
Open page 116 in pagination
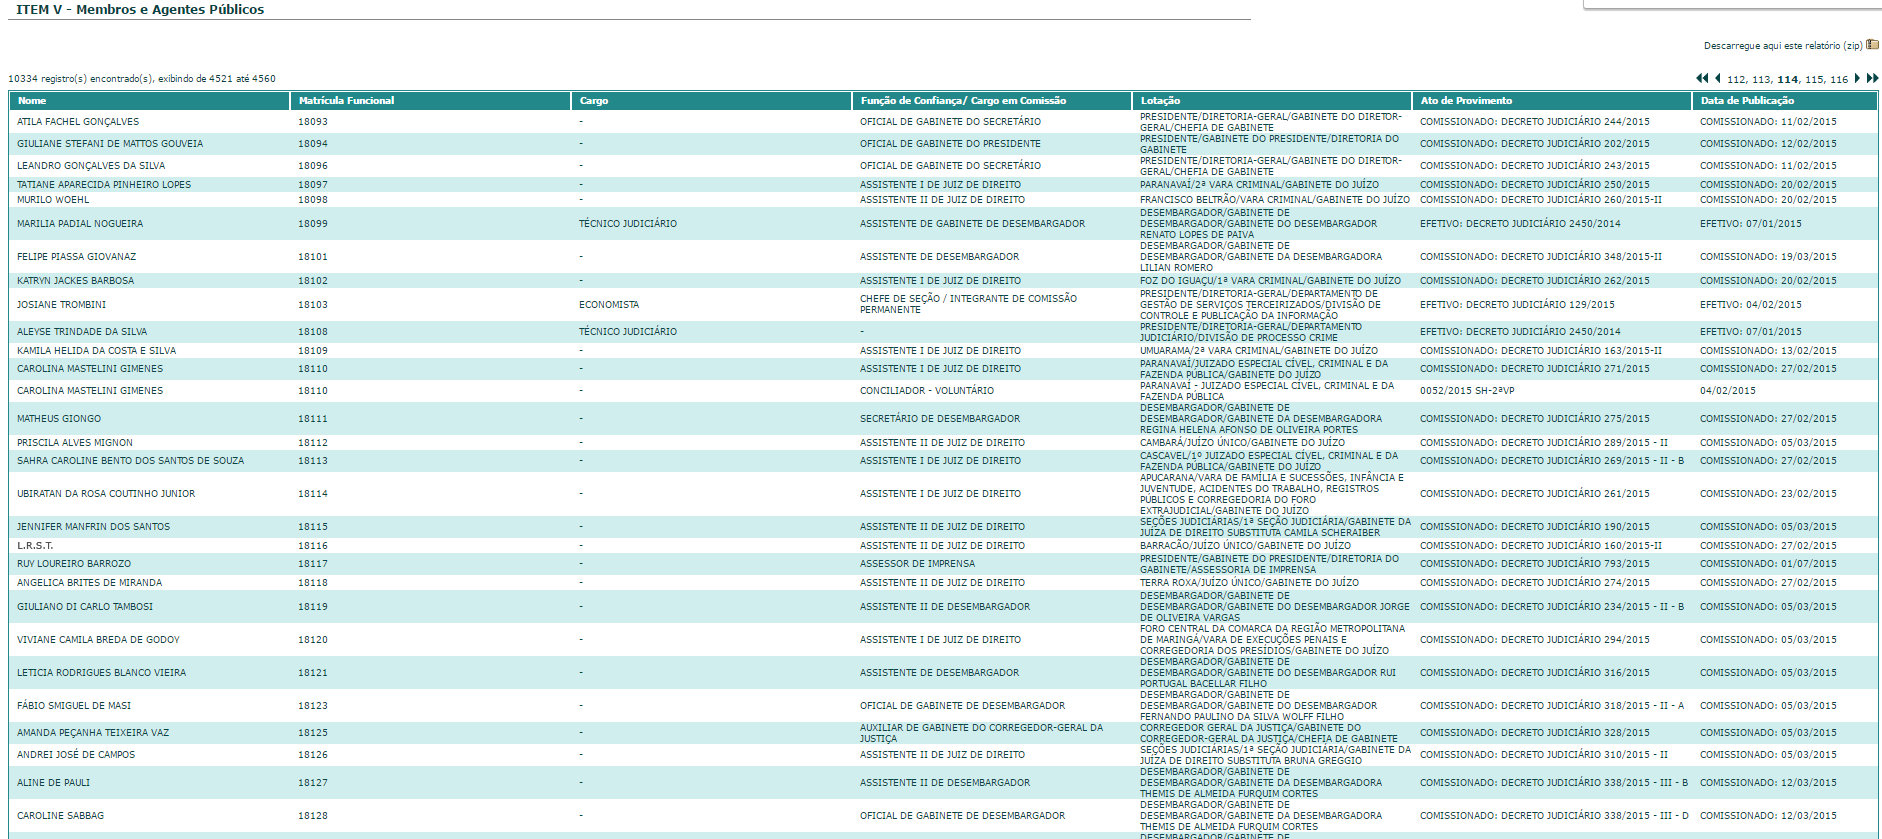[x=1839, y=80]
